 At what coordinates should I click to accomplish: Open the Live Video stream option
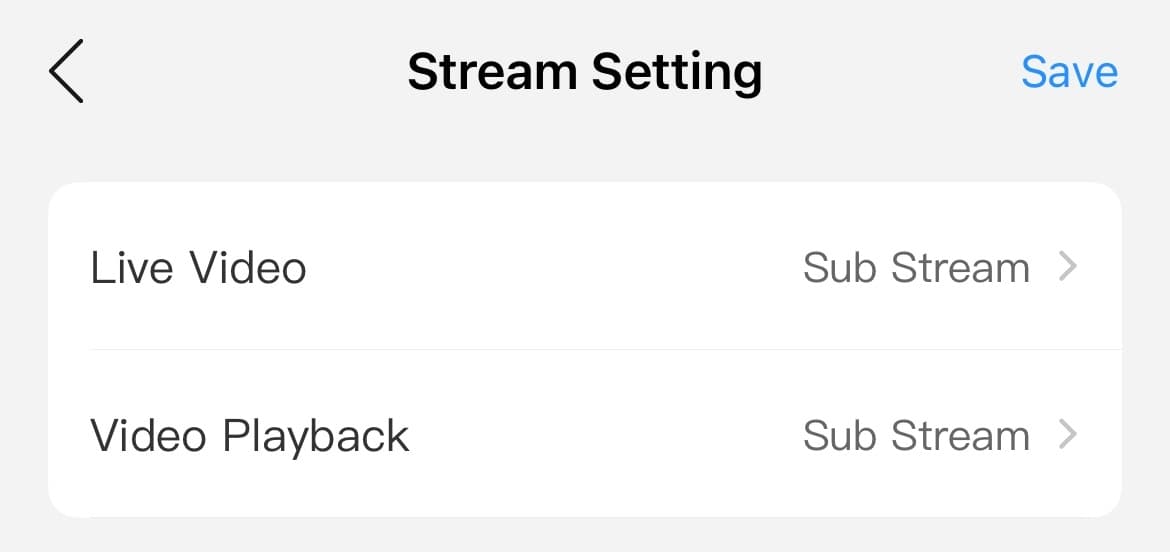(584, 266)
